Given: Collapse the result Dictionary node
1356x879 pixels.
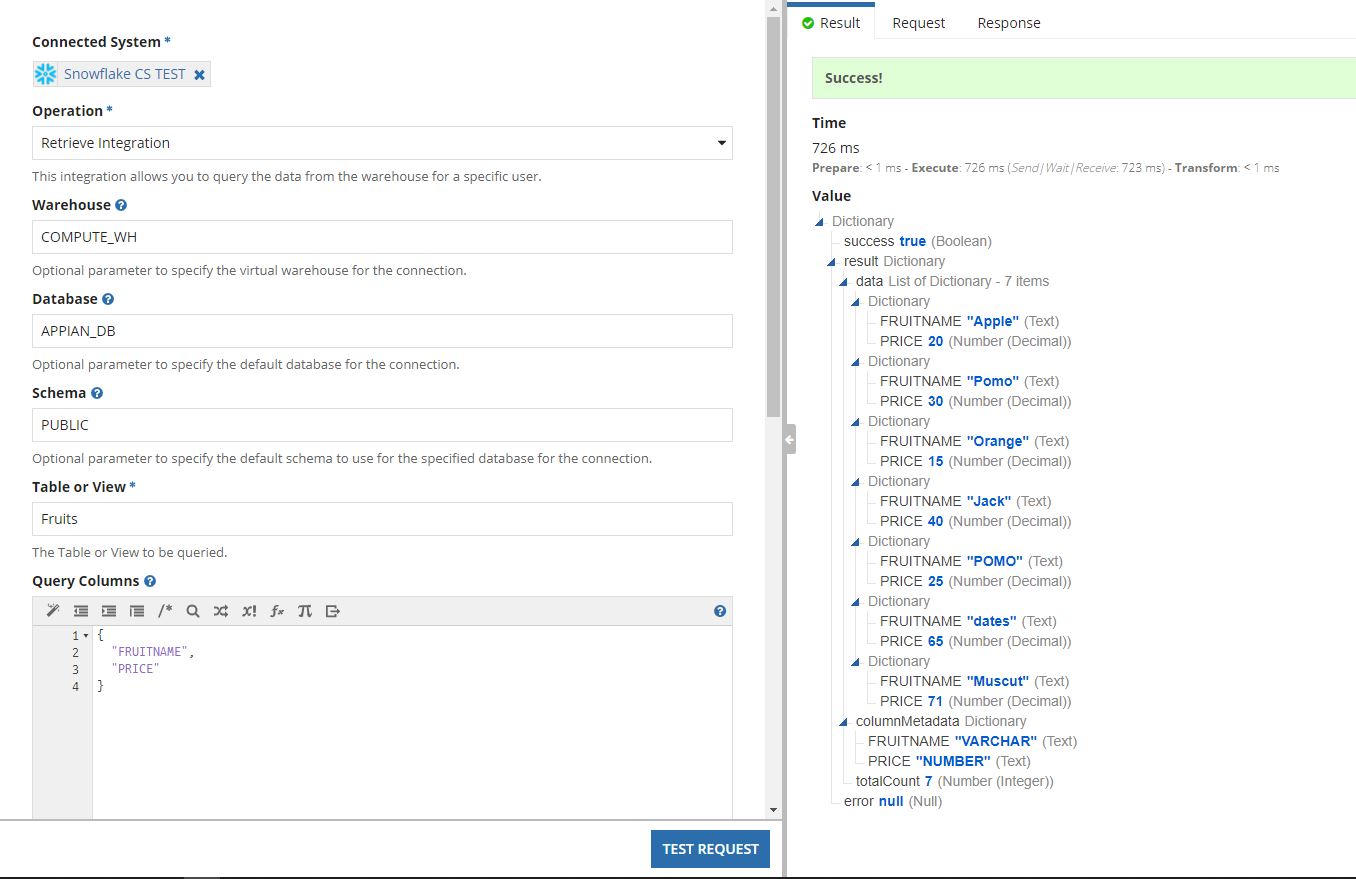Looking at the screenshot, I should [832, 261].
